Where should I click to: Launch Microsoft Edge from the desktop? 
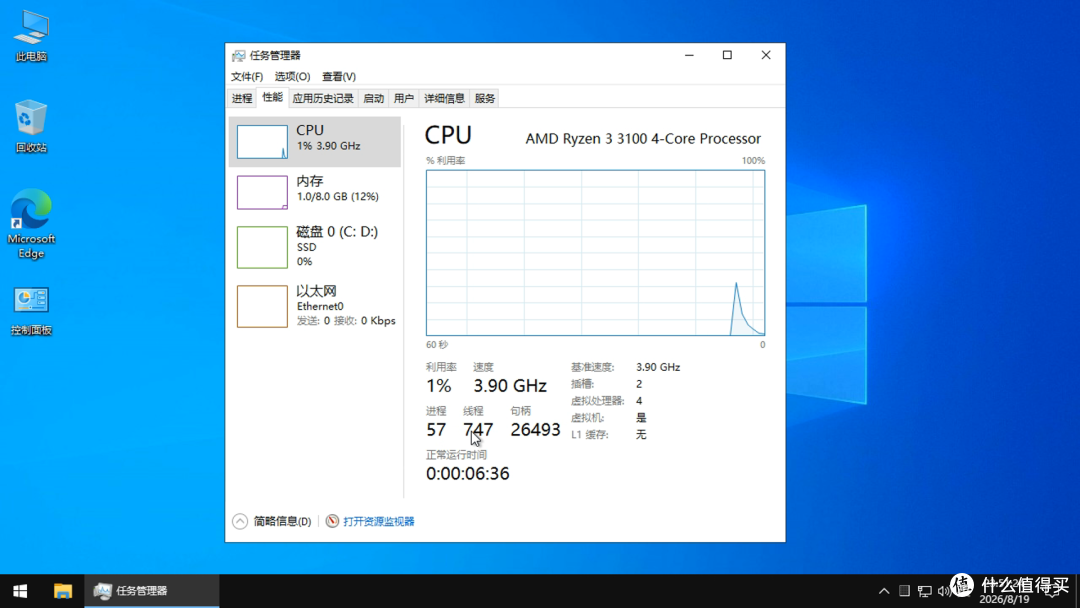click(31, 224)
